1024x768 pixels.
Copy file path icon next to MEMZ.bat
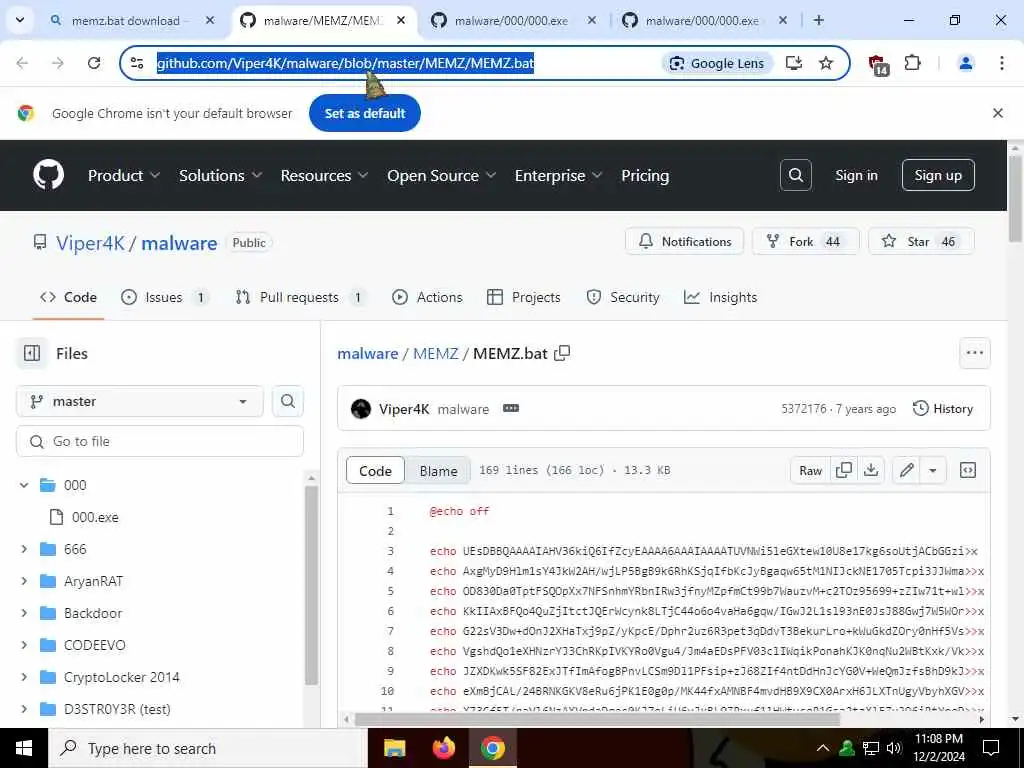[562, 353]
